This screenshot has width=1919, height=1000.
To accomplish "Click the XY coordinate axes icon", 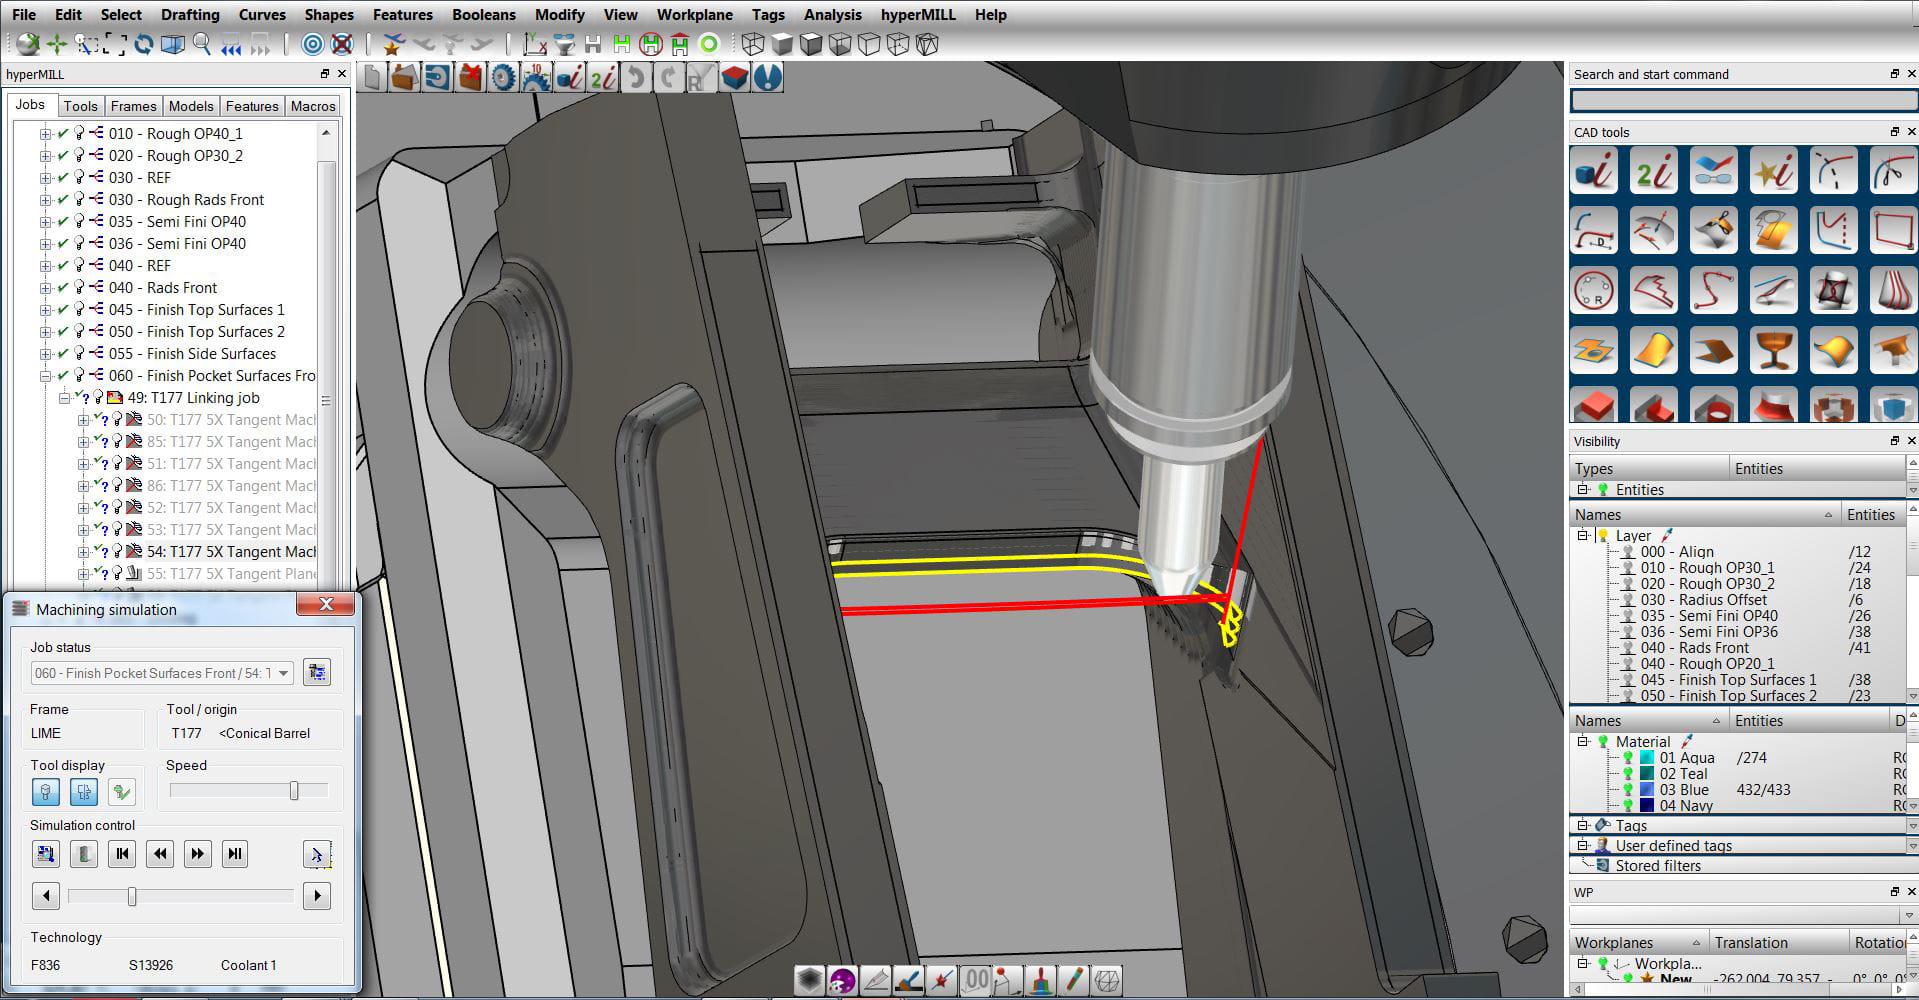I will coord(535,44).
